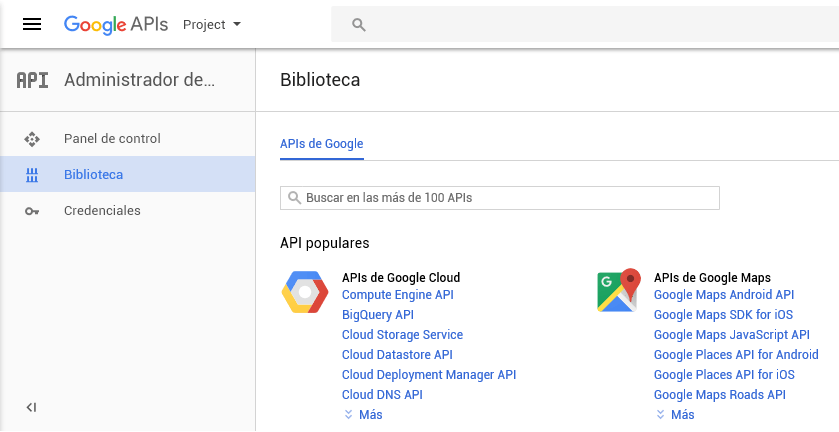Screen dimensions: 839x432
Task: Collapse the left sidebar panel
Action: click(x=31, y=407)
